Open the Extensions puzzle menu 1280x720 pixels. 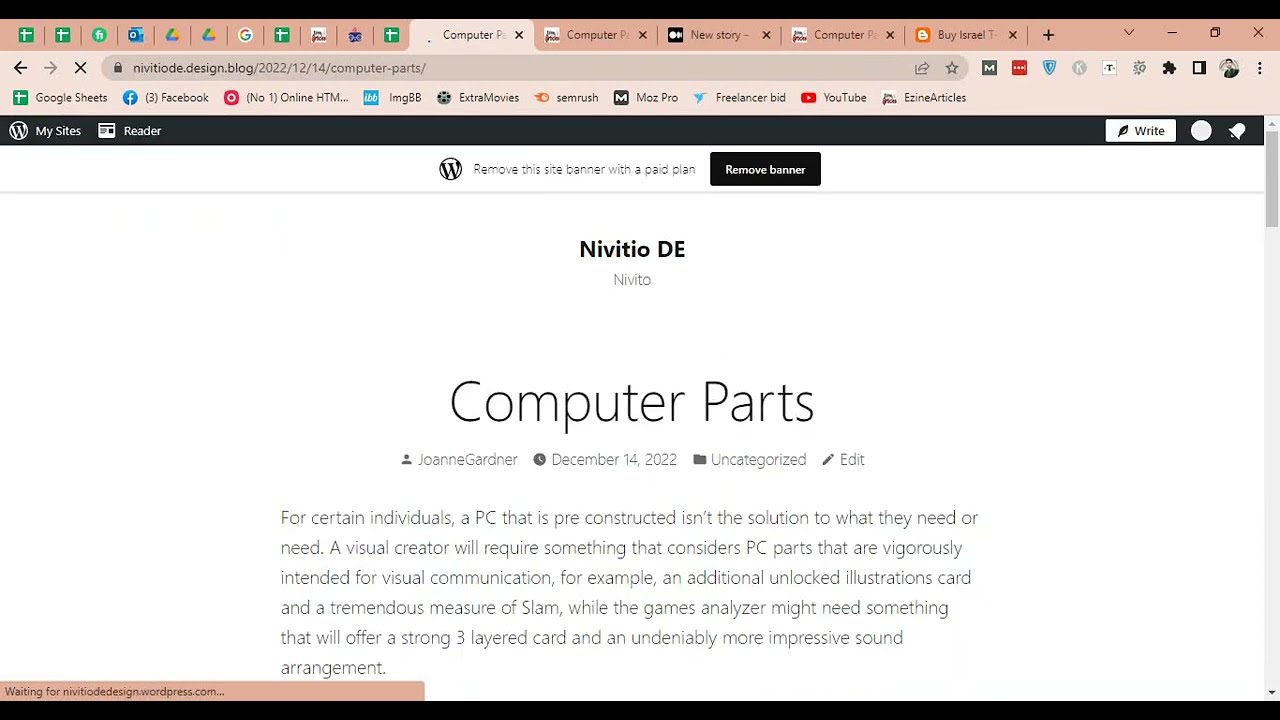pos(1169,68)
